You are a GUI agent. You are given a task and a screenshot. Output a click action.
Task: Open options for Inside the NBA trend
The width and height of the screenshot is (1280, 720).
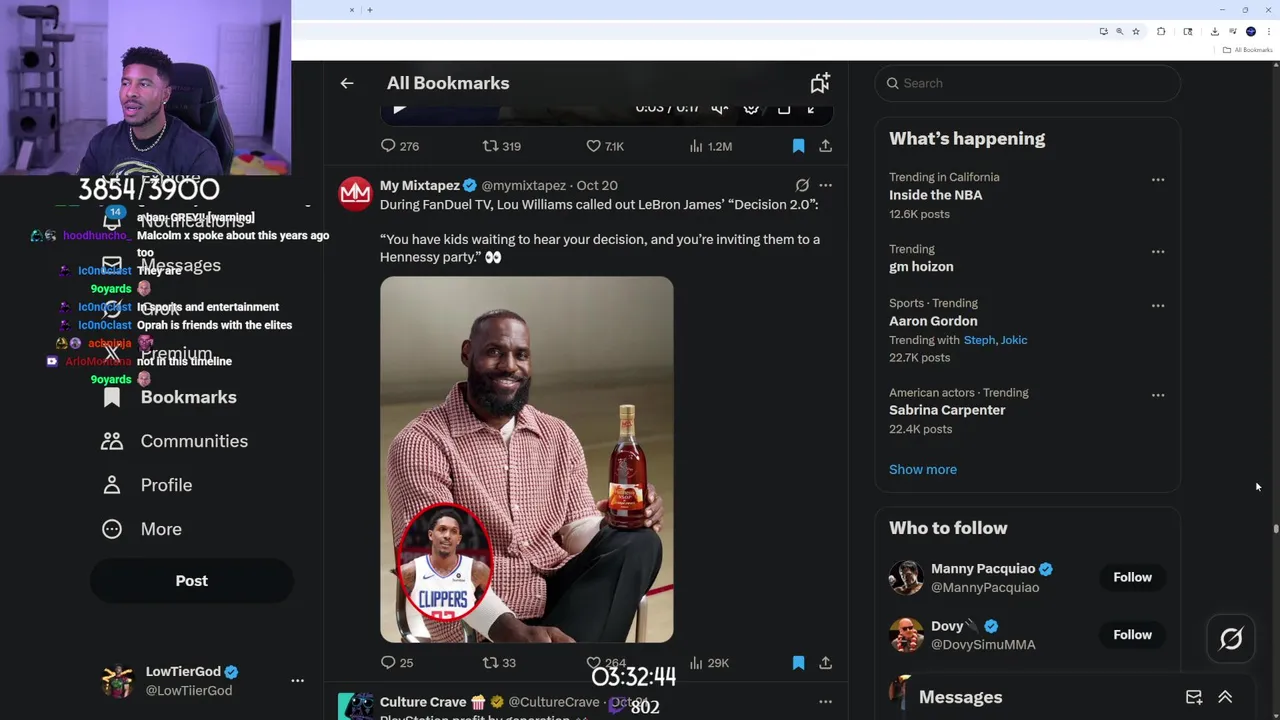pos(1158,180)
